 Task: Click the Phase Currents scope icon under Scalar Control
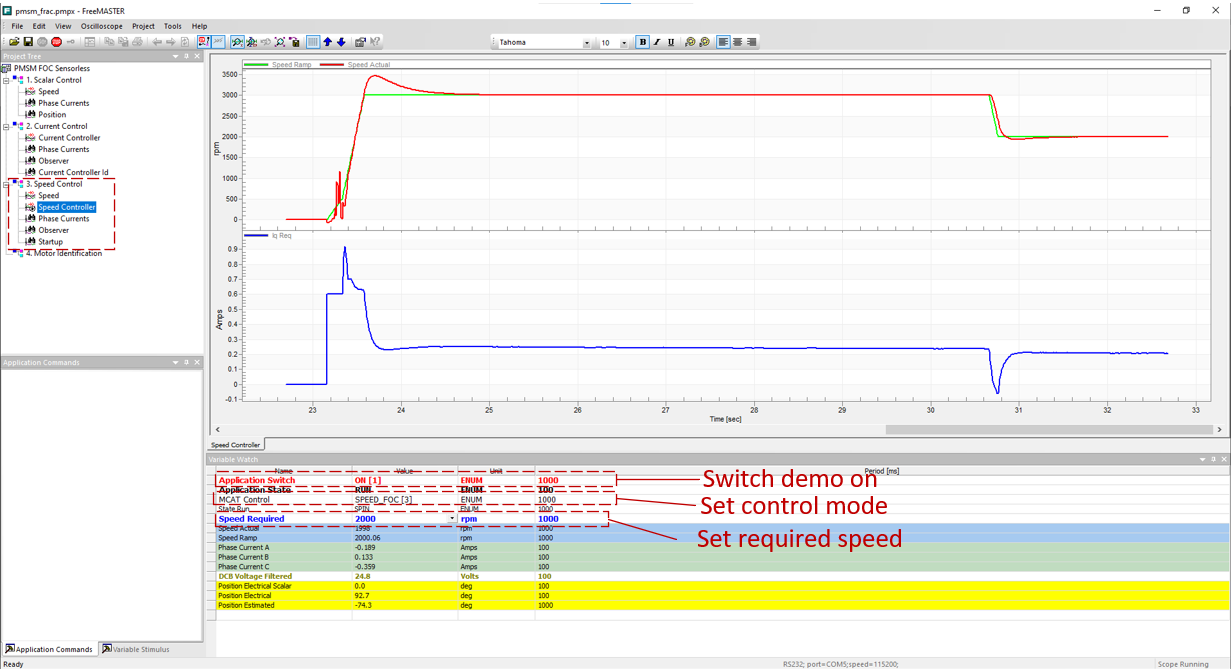30,103
